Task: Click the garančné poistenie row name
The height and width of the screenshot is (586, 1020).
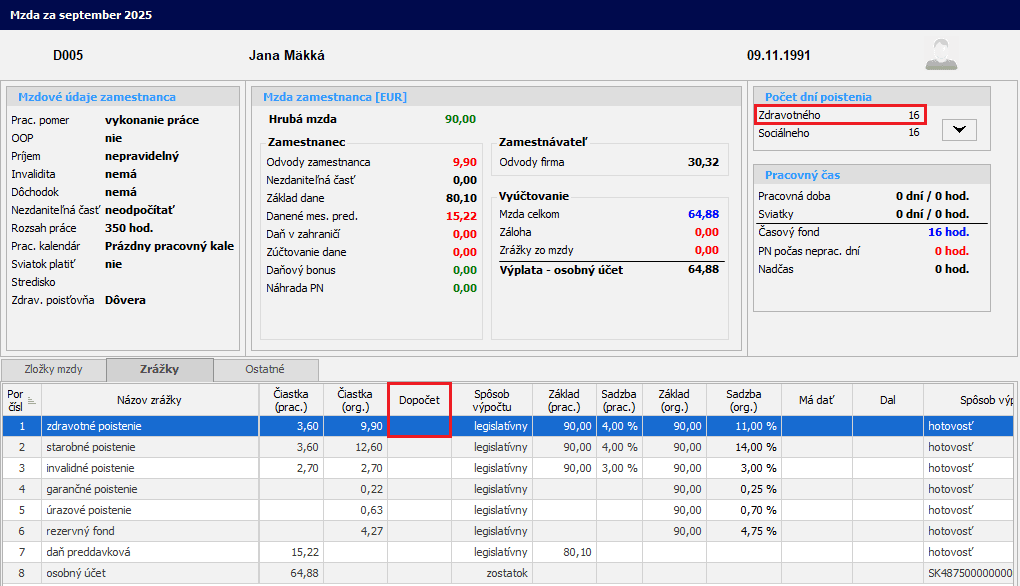Action: 92,489
